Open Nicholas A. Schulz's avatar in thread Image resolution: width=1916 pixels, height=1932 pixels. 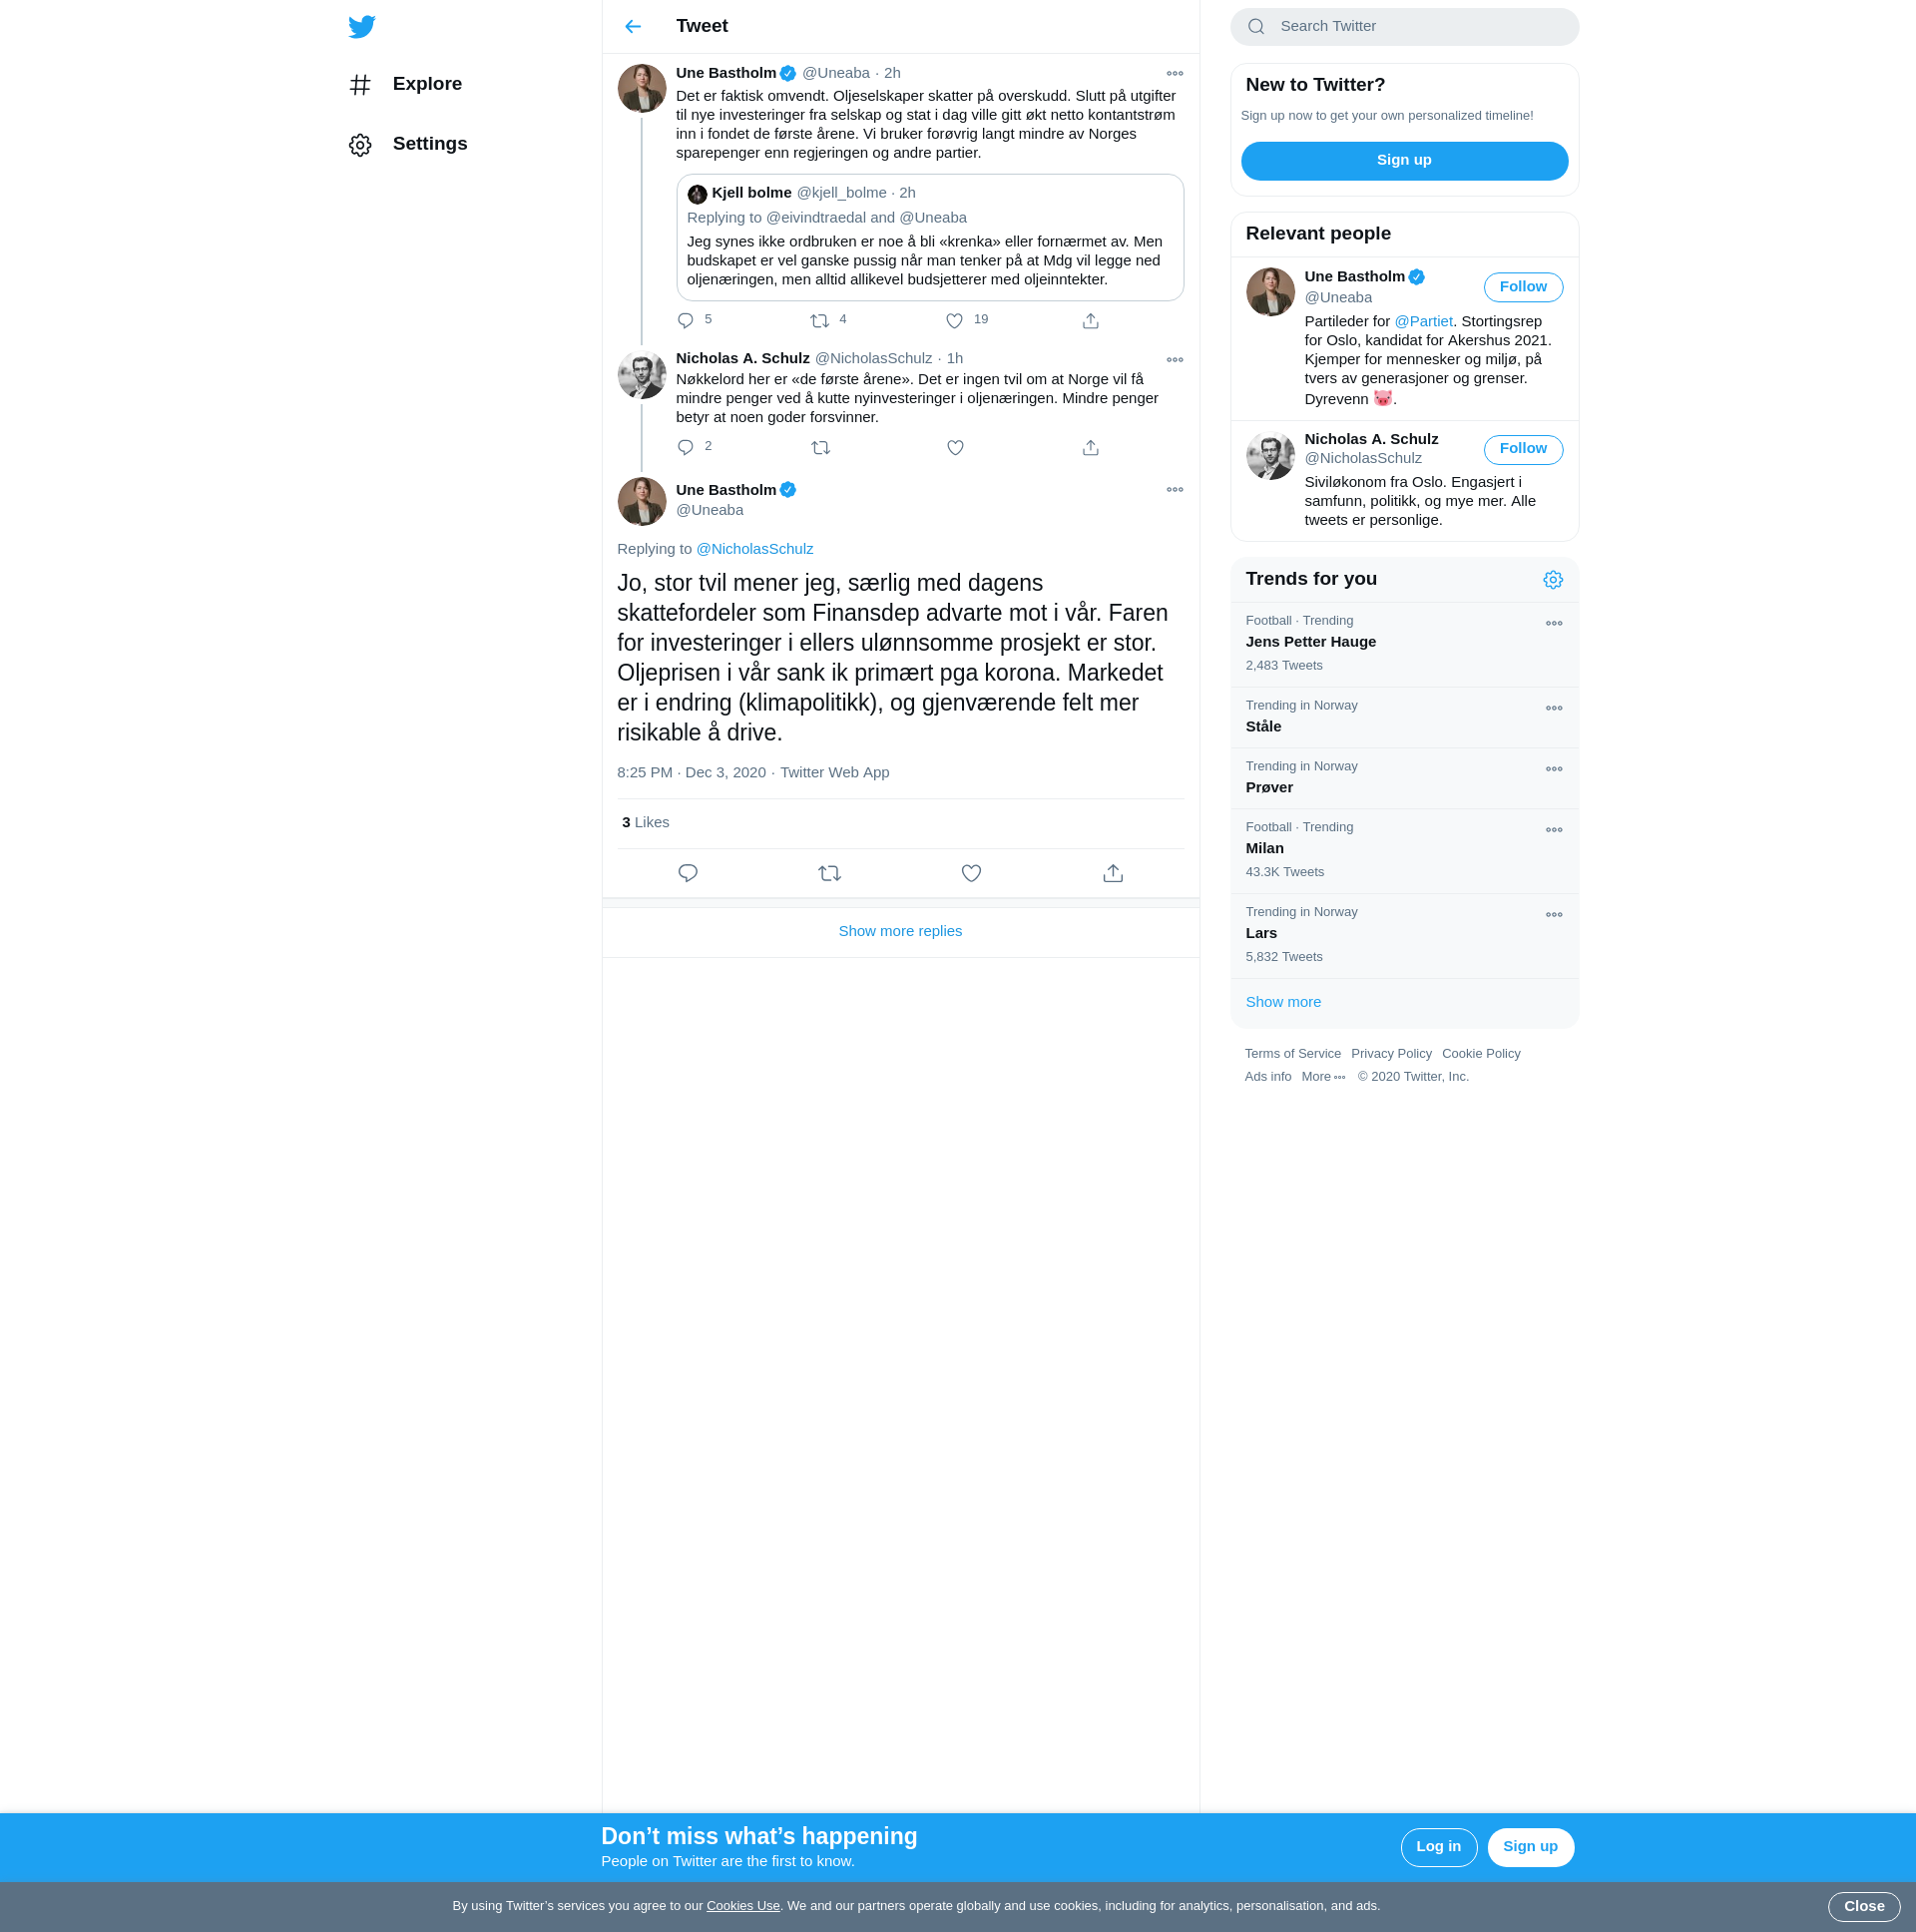pyautogui.click(x=642, y=375)
